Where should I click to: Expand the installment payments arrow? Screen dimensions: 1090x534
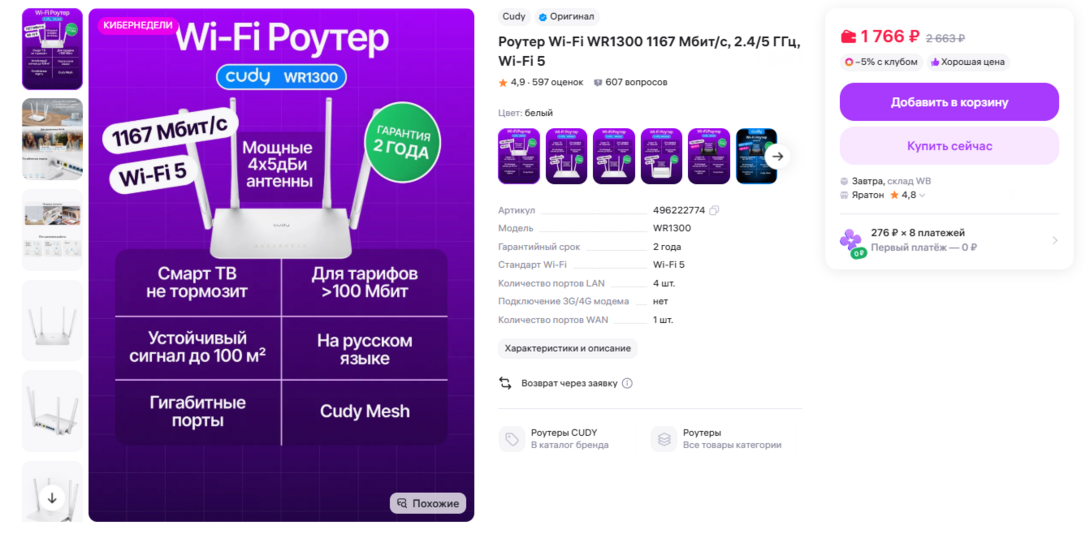(x=1055, y=240)
